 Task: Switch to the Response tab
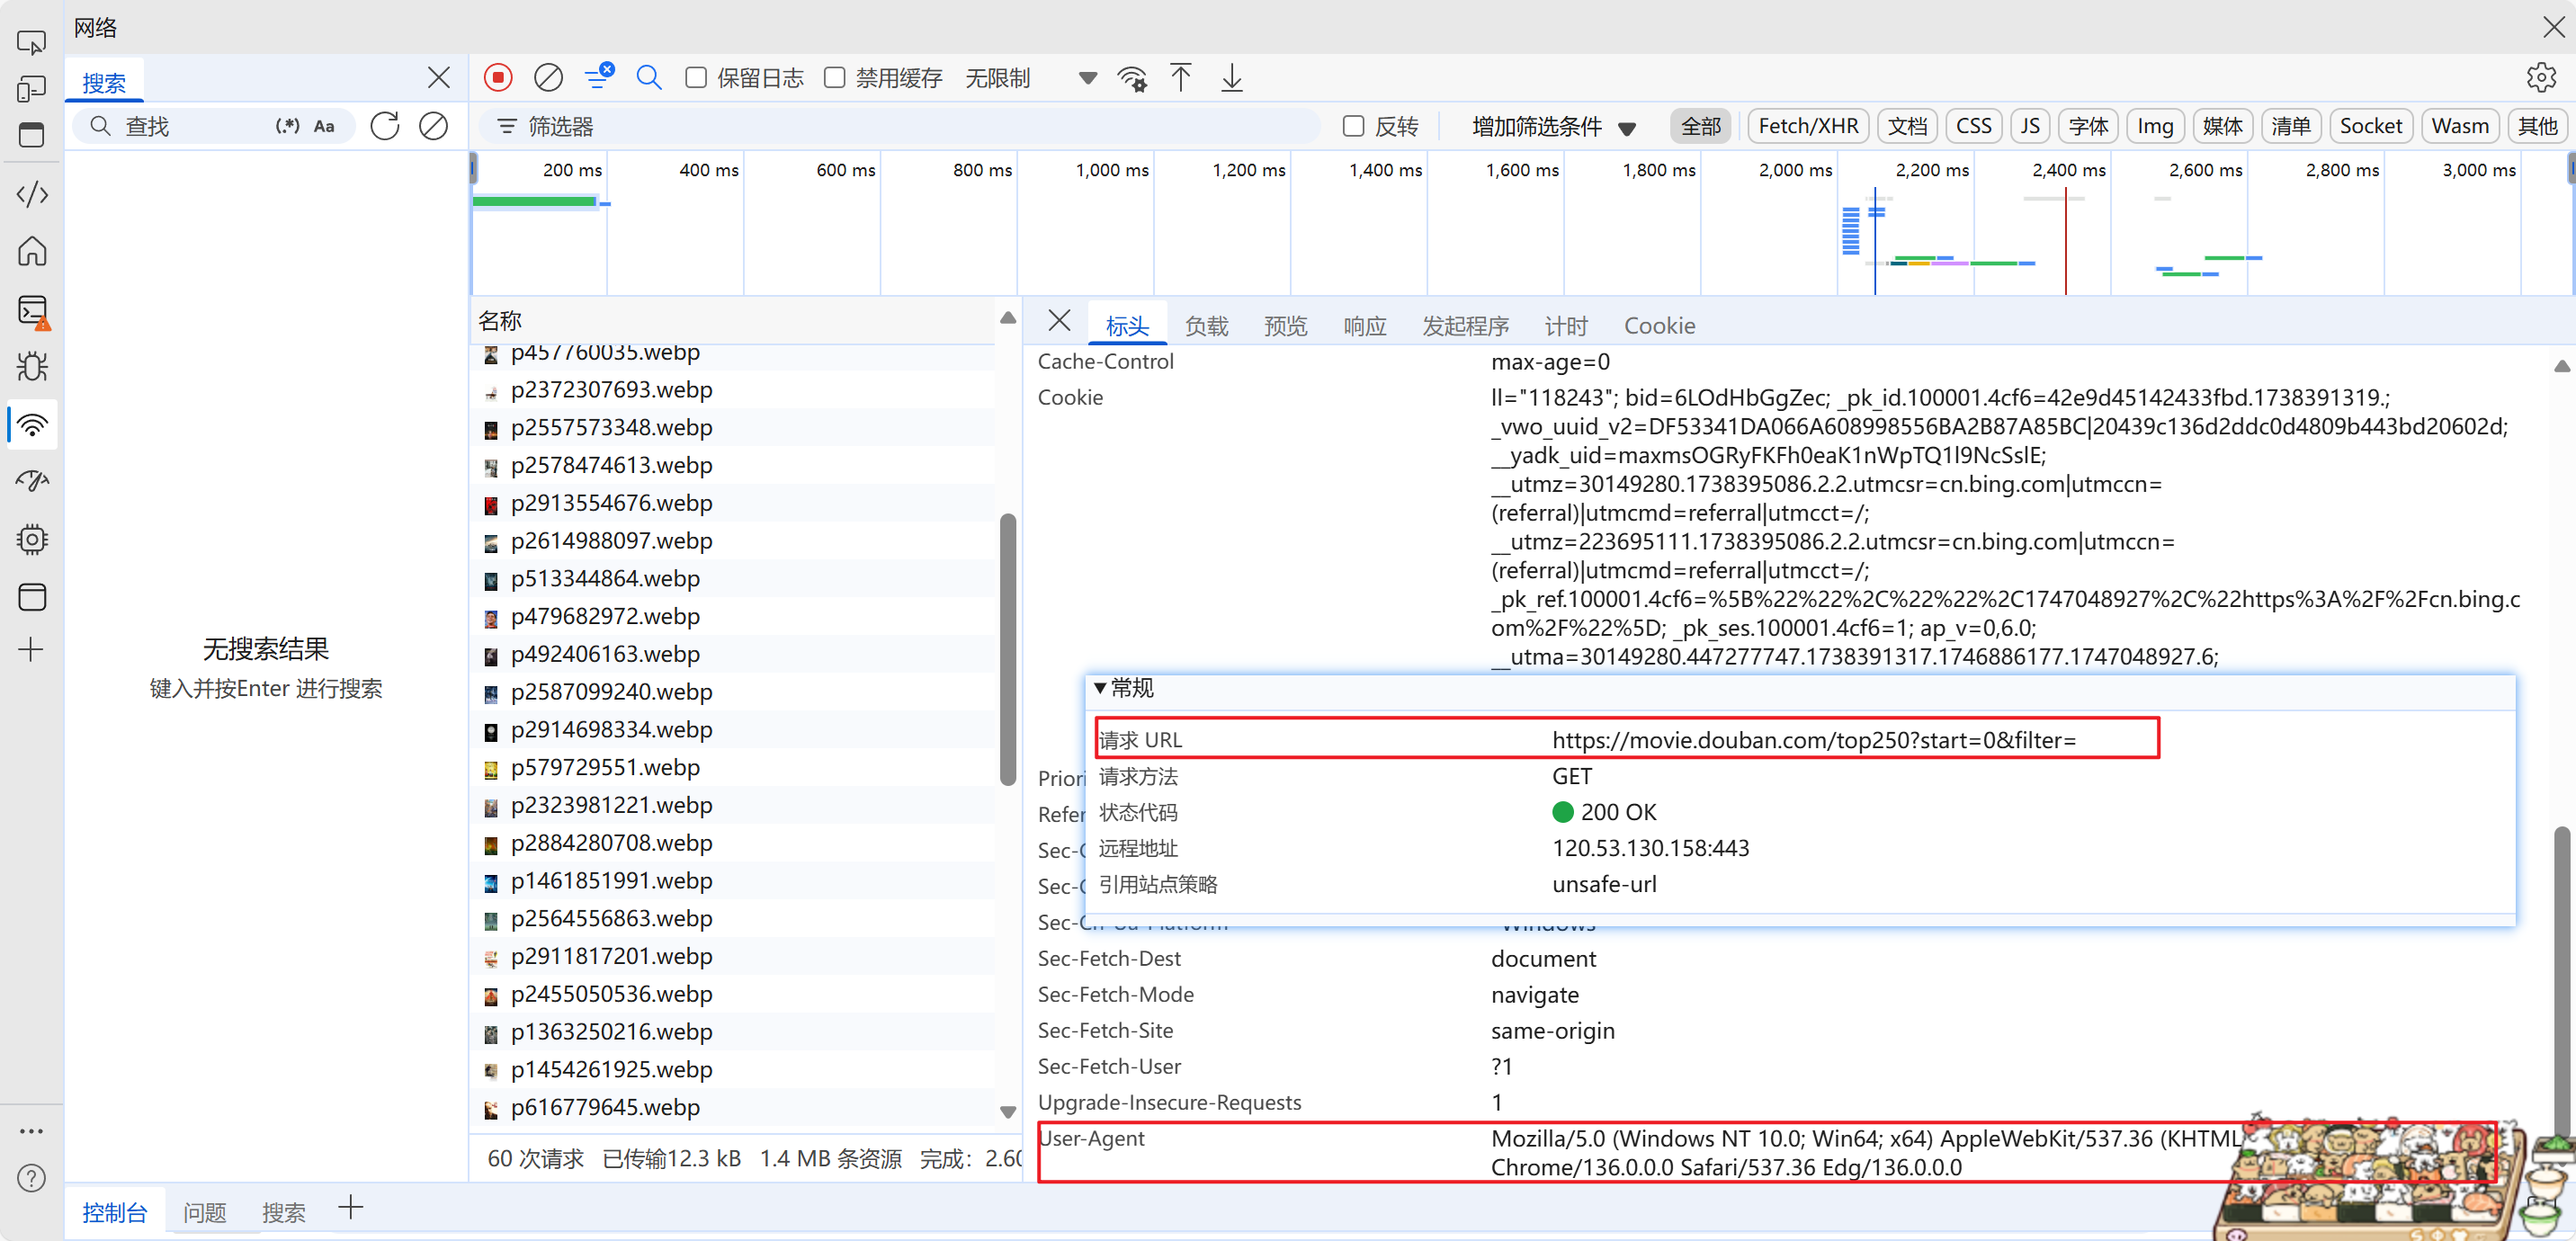tap(1364, 326)
